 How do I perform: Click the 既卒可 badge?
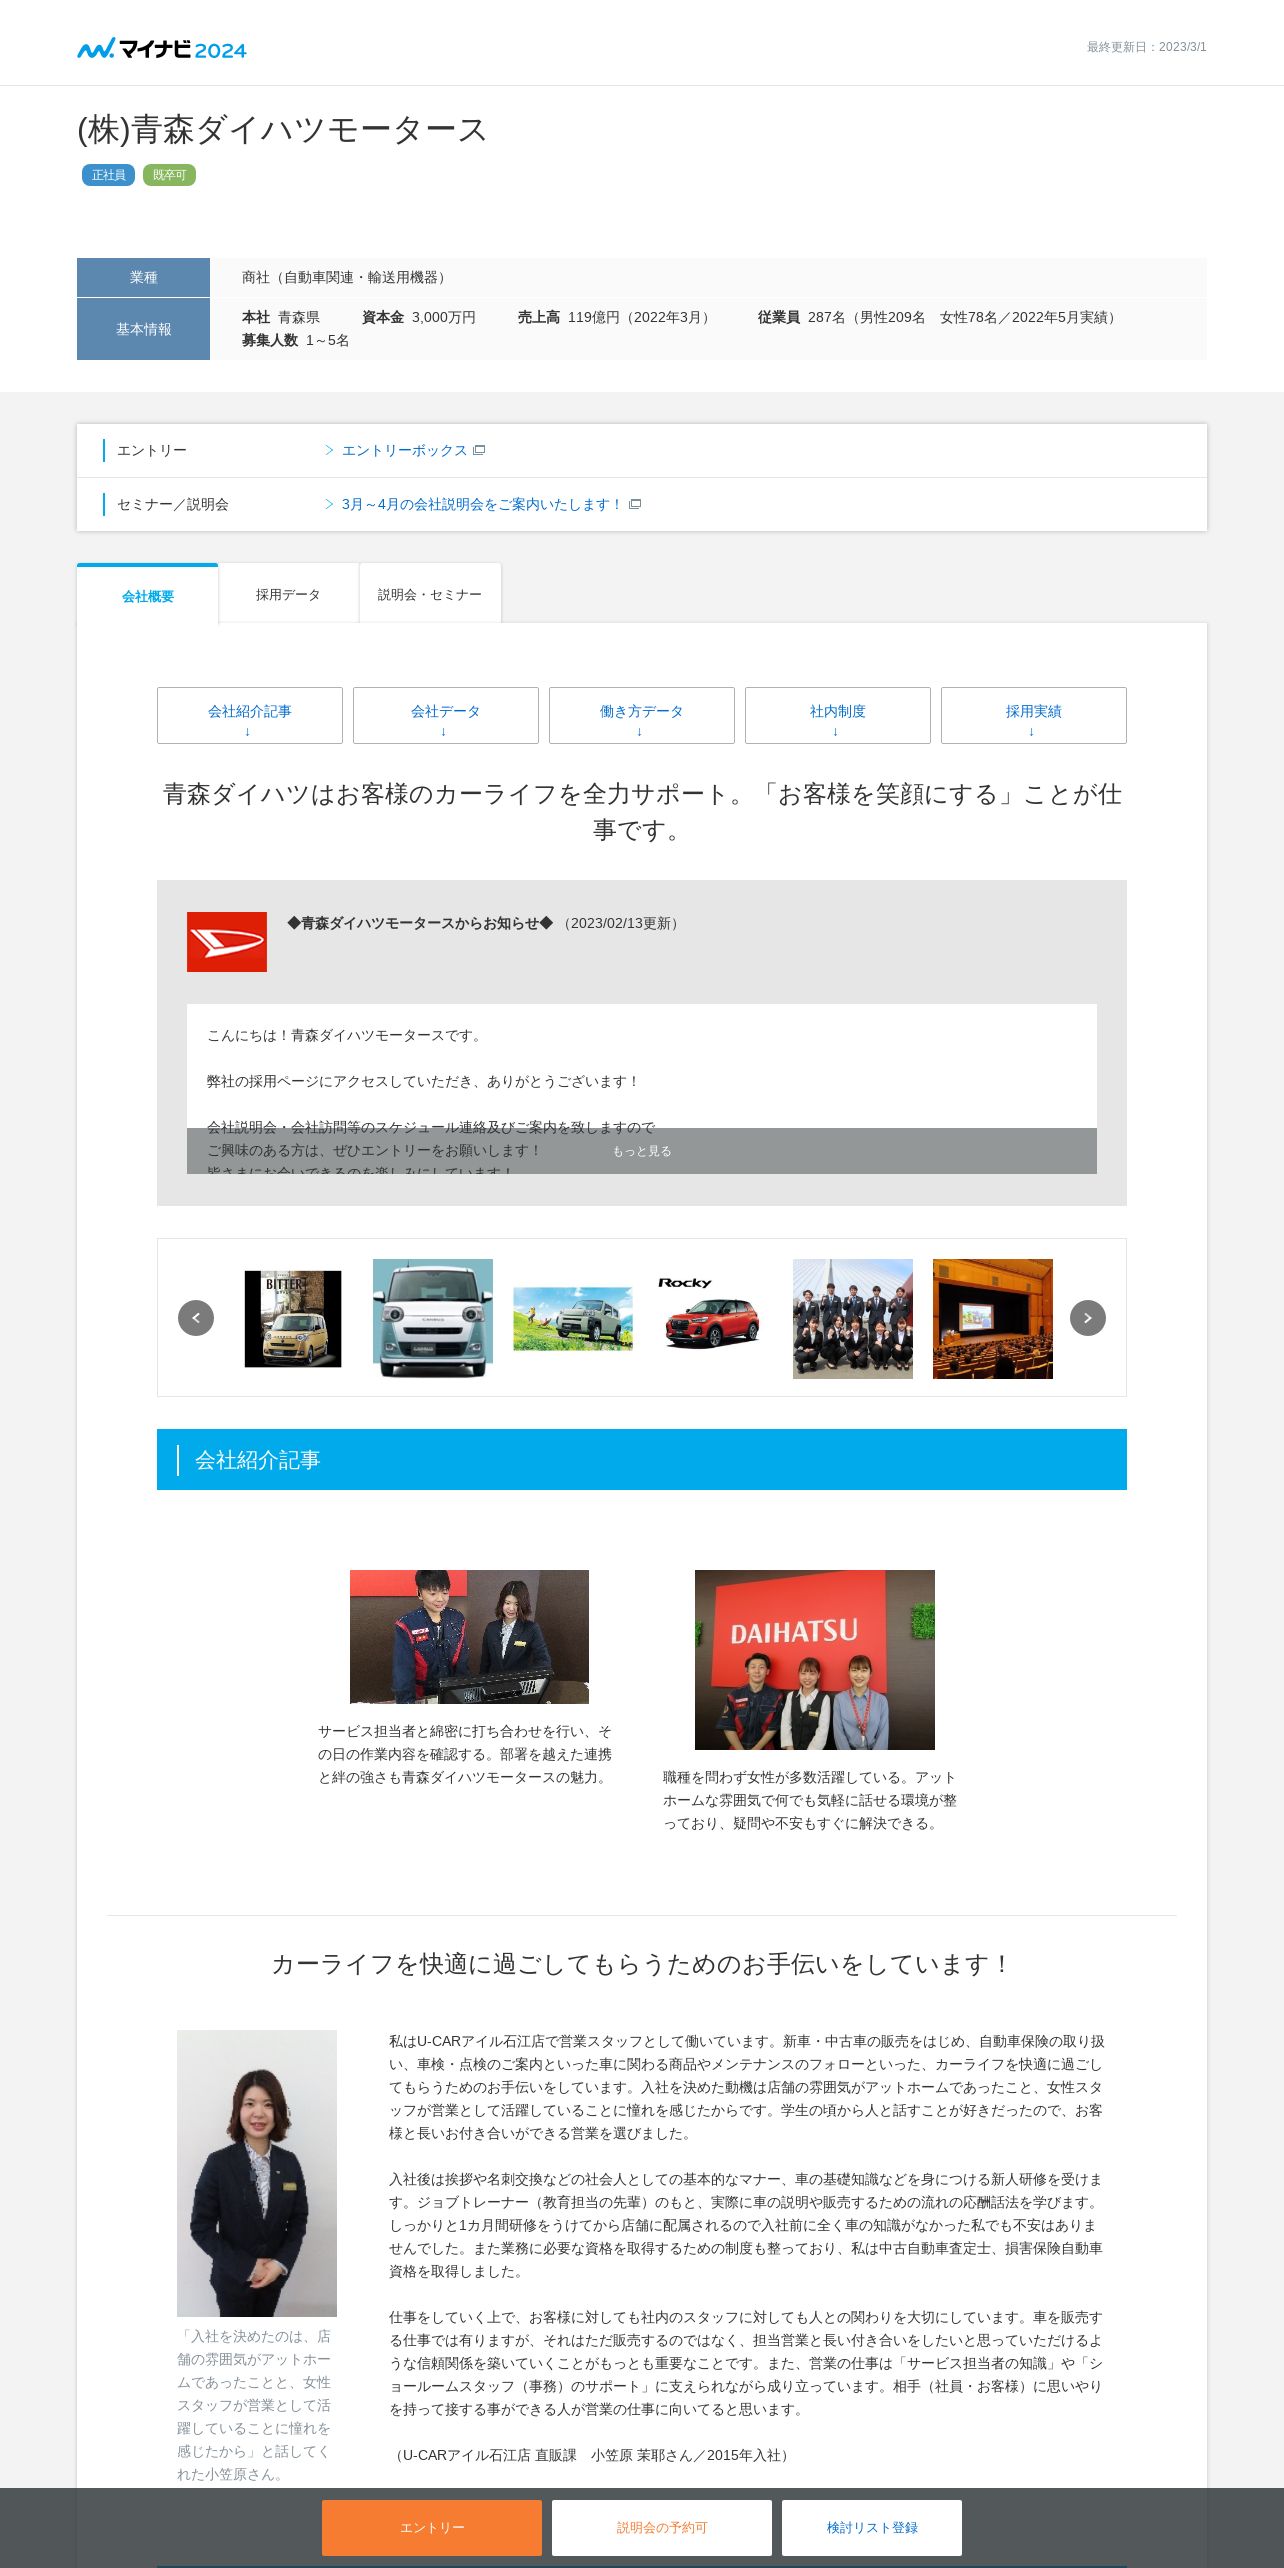(x=169, y=175)
